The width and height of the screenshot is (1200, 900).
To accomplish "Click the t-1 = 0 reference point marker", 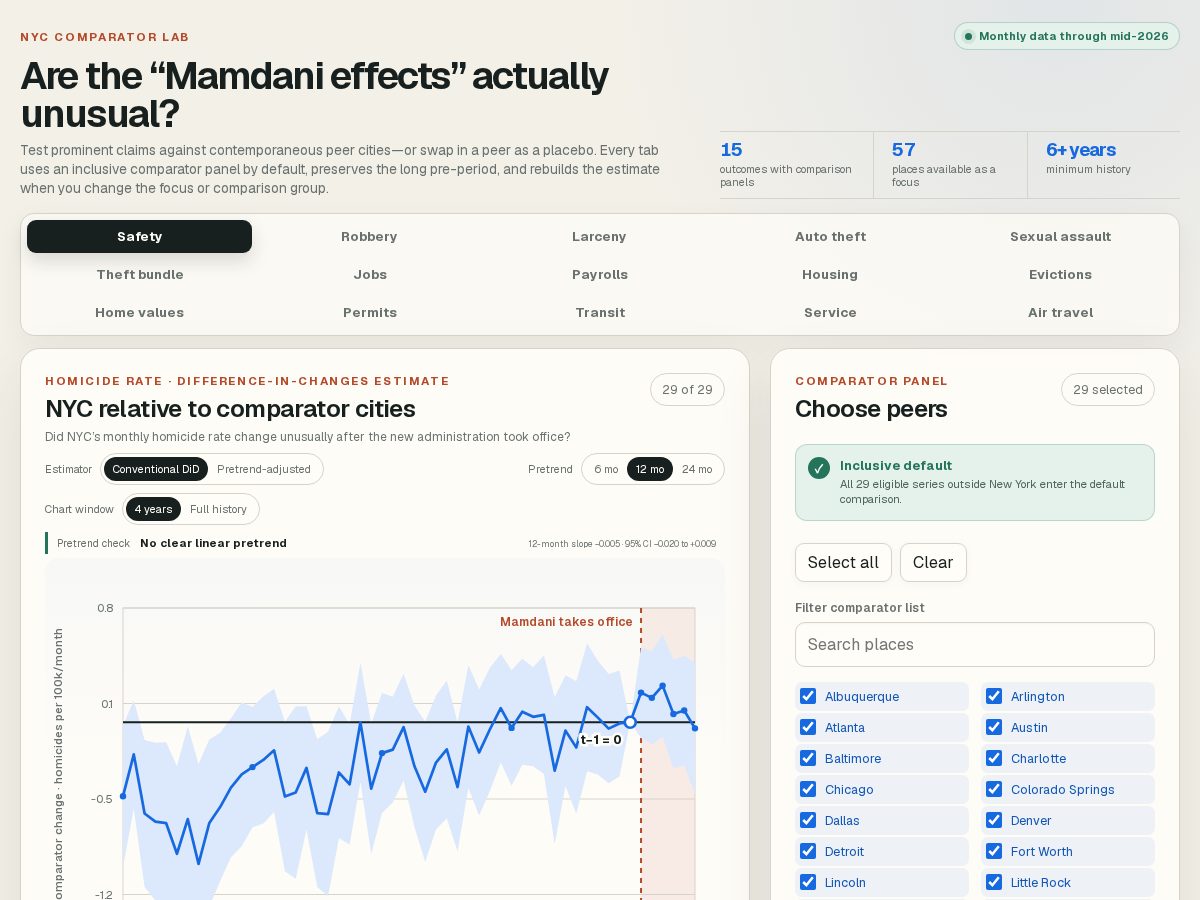I will click(630, 722).
